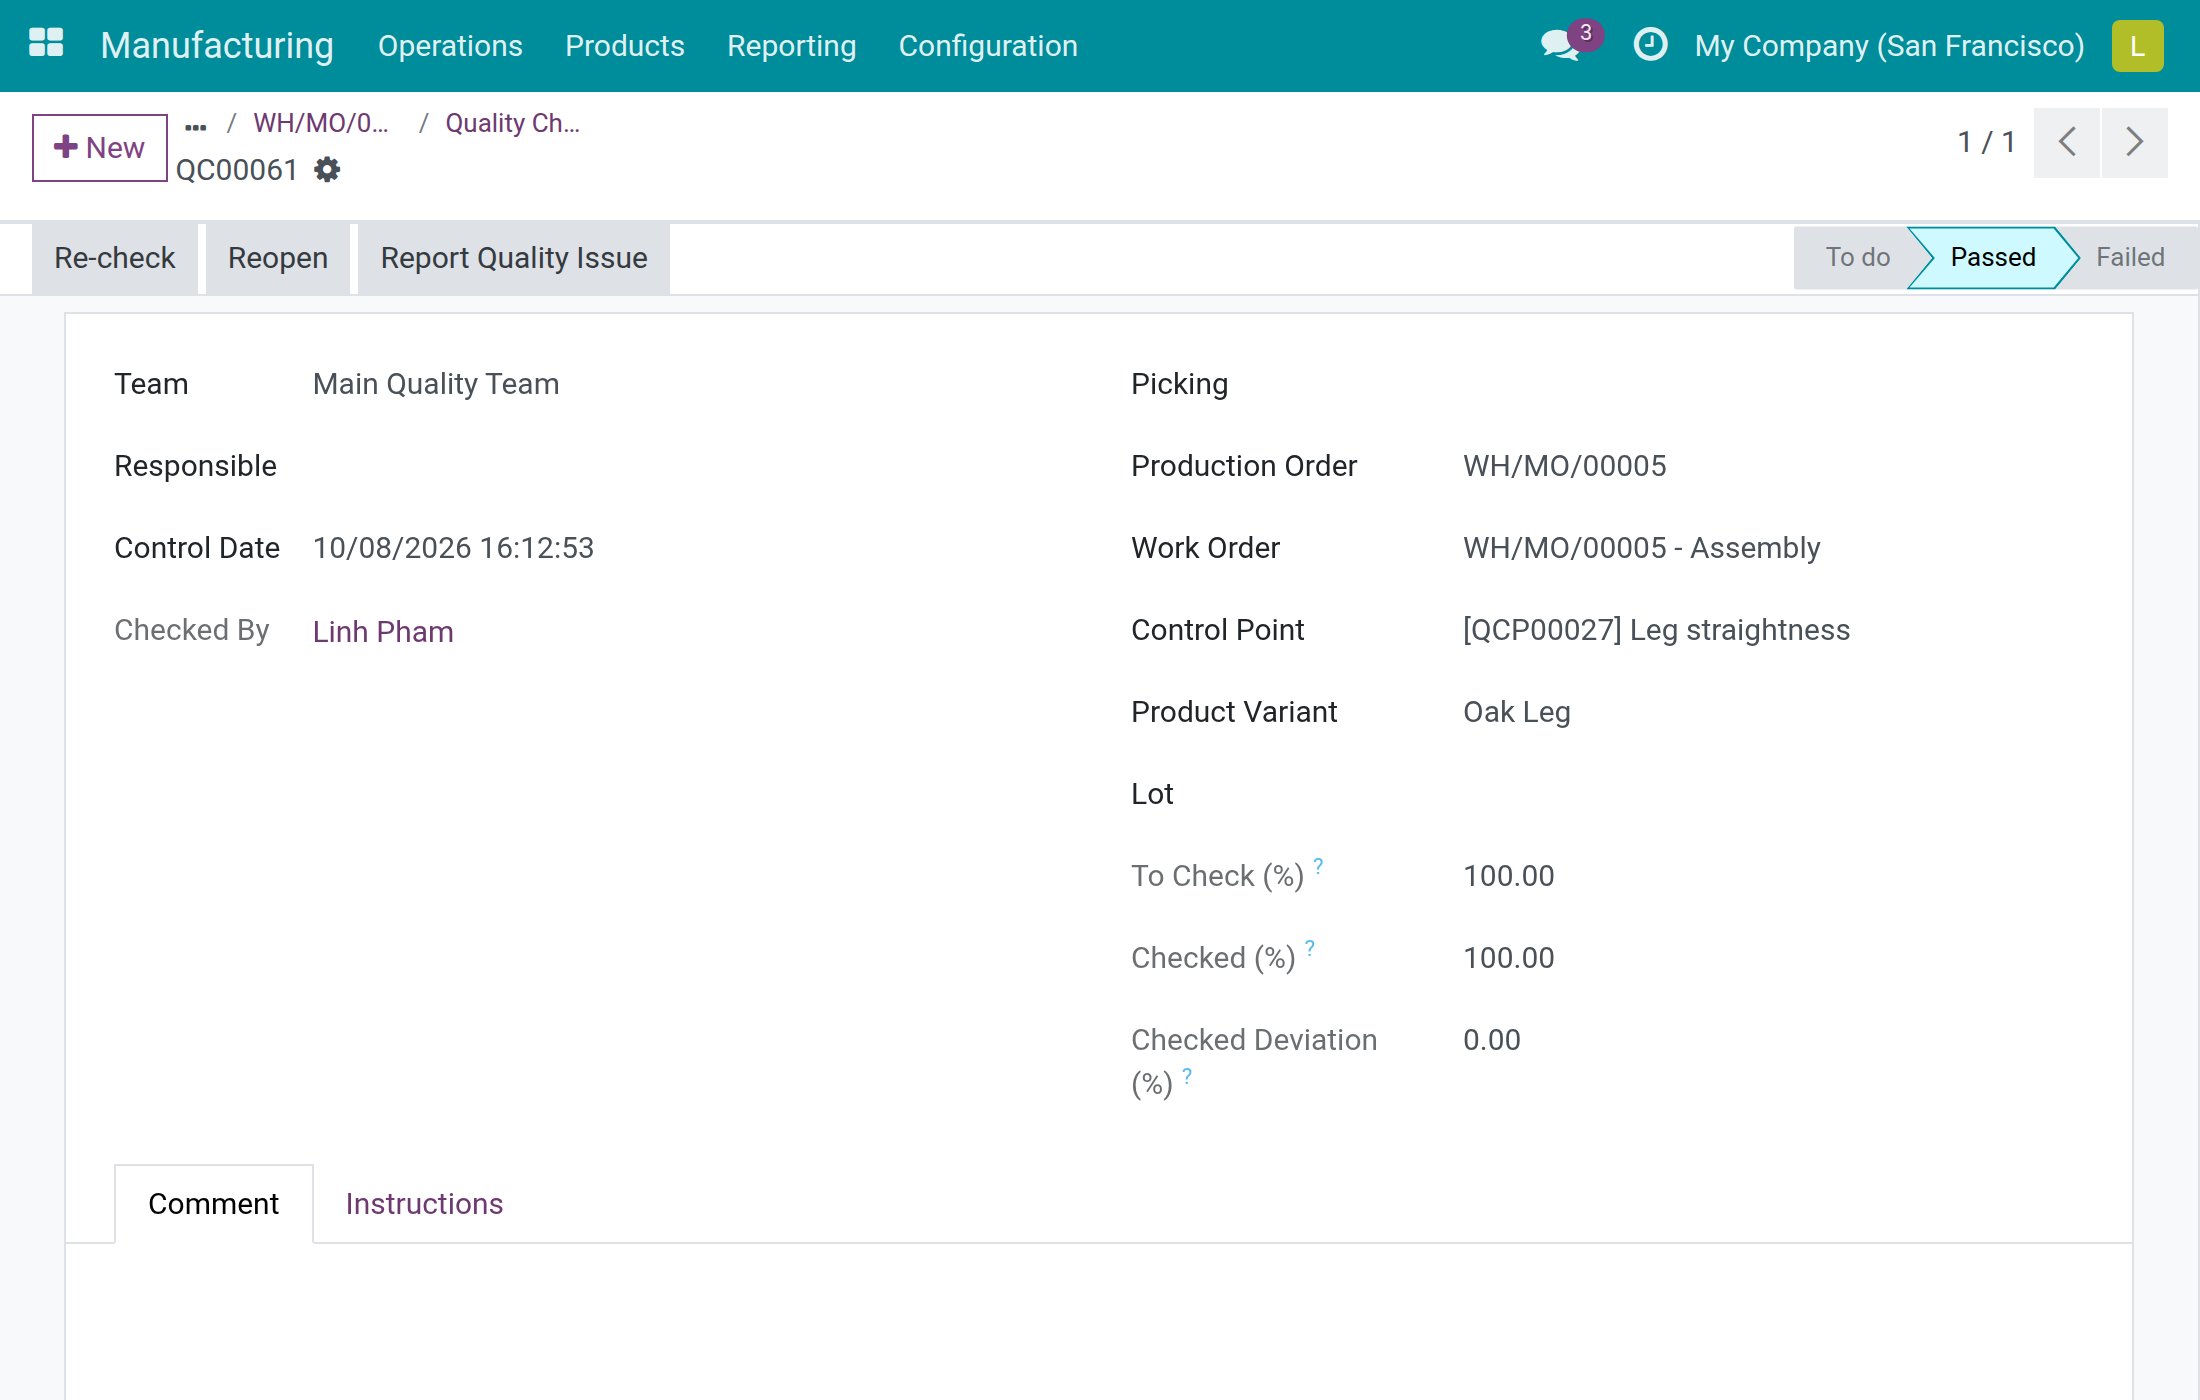Go to the next record arrow
Image resolution: width=2200 pixels, height=1400 pixels.
[x=2135, y=142]
